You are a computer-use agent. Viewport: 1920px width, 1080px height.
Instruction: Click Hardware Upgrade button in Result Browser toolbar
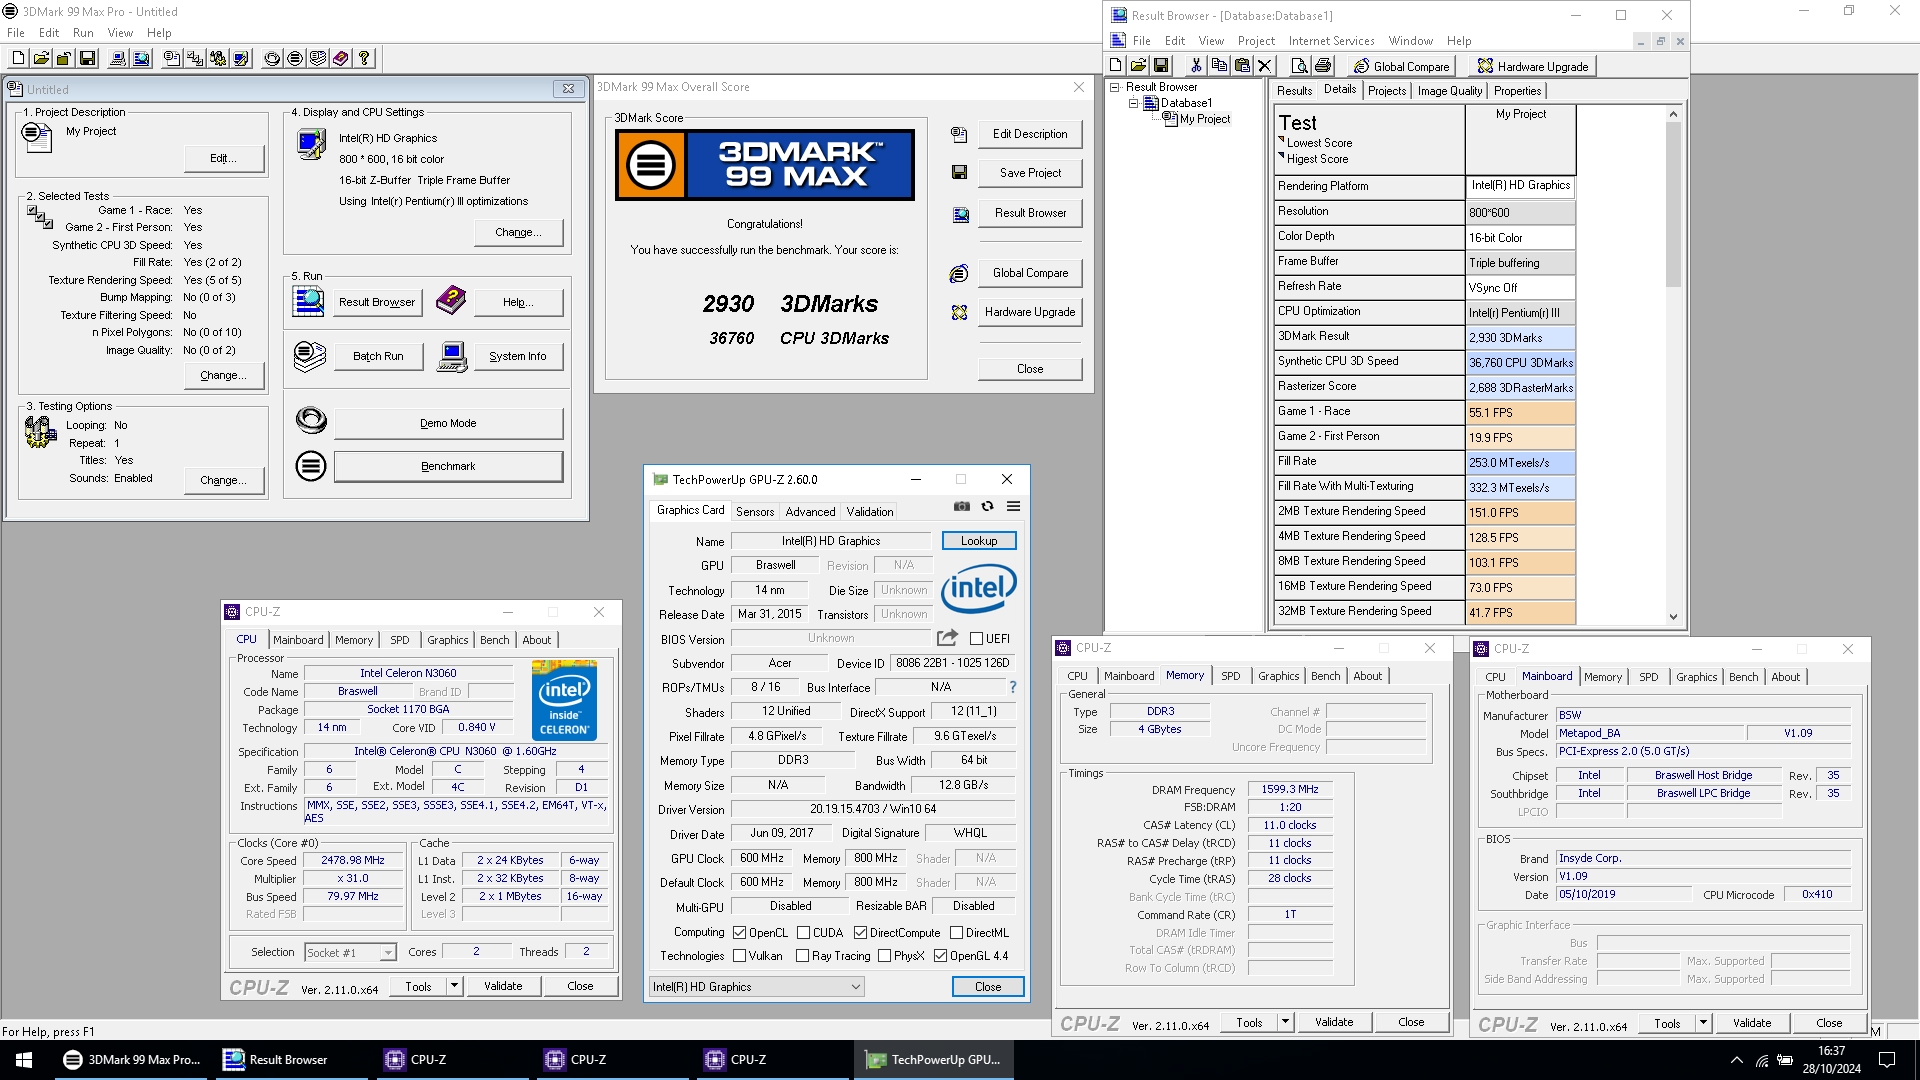pyautogui.click(x=1533, y=67)
